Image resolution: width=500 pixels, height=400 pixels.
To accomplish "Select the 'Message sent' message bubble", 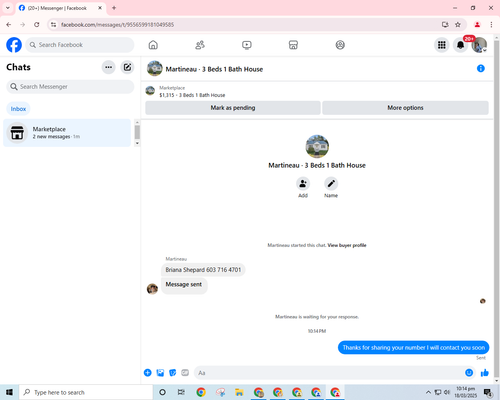I will click(184, 285).
